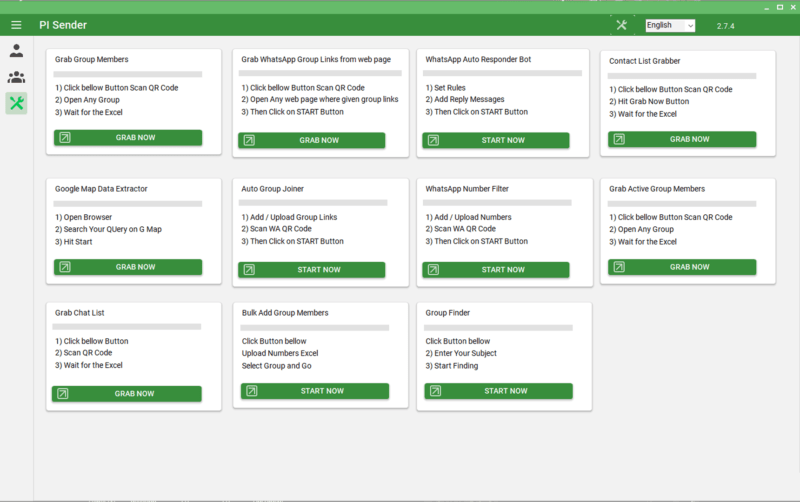The height and width of the screenshot is (502, 800).
Task: Open the hamburger menu
Action: point(16,25)
